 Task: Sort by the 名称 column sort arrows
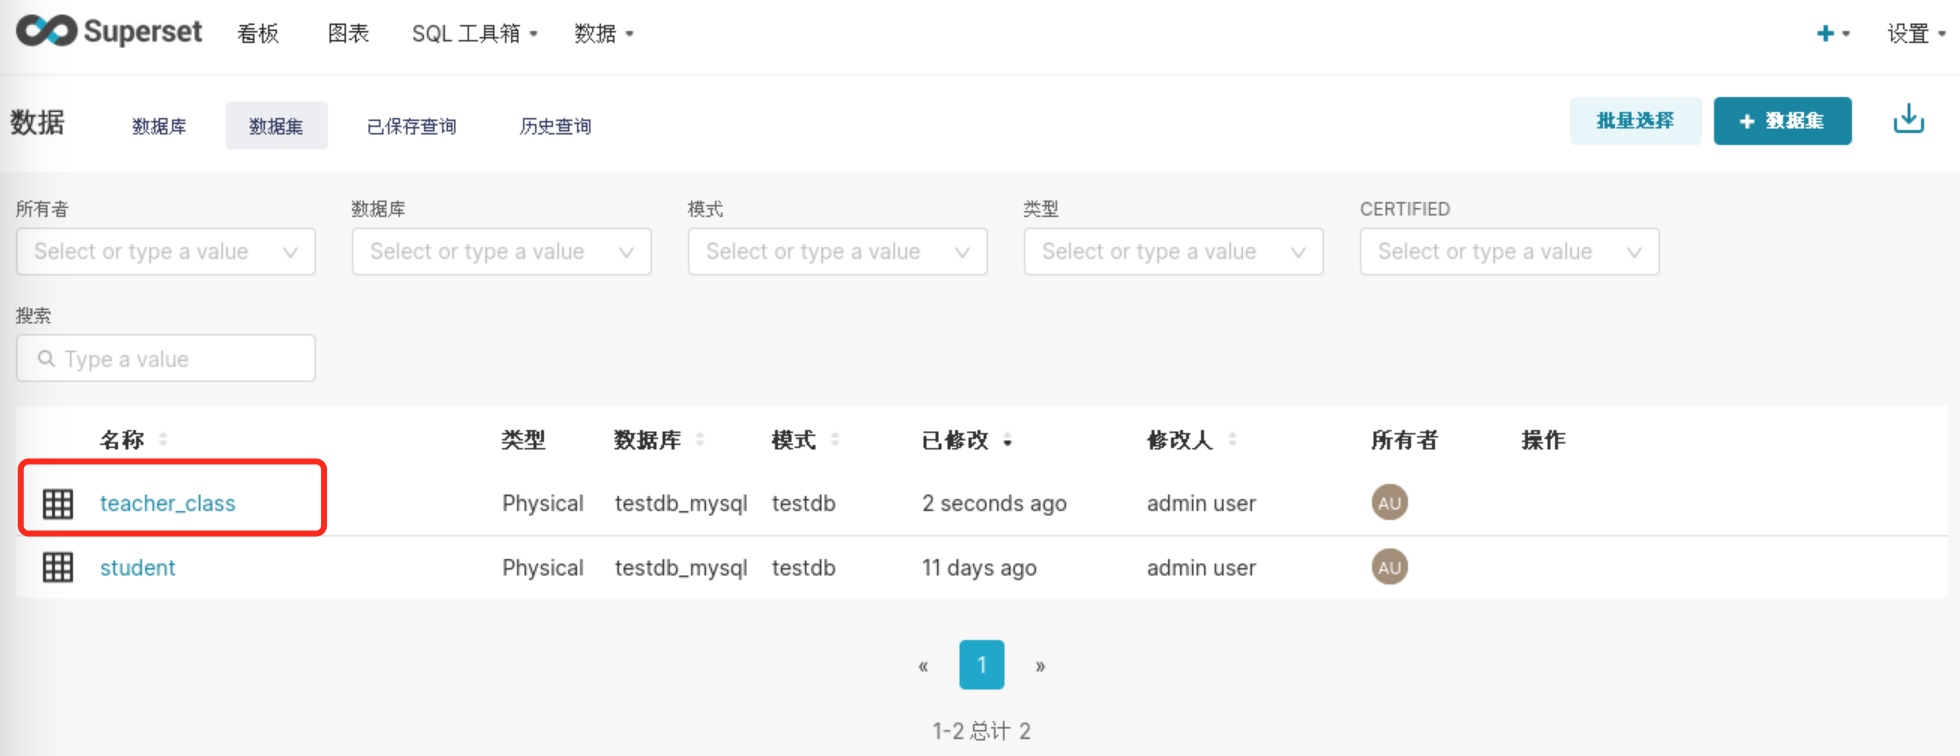163,440
